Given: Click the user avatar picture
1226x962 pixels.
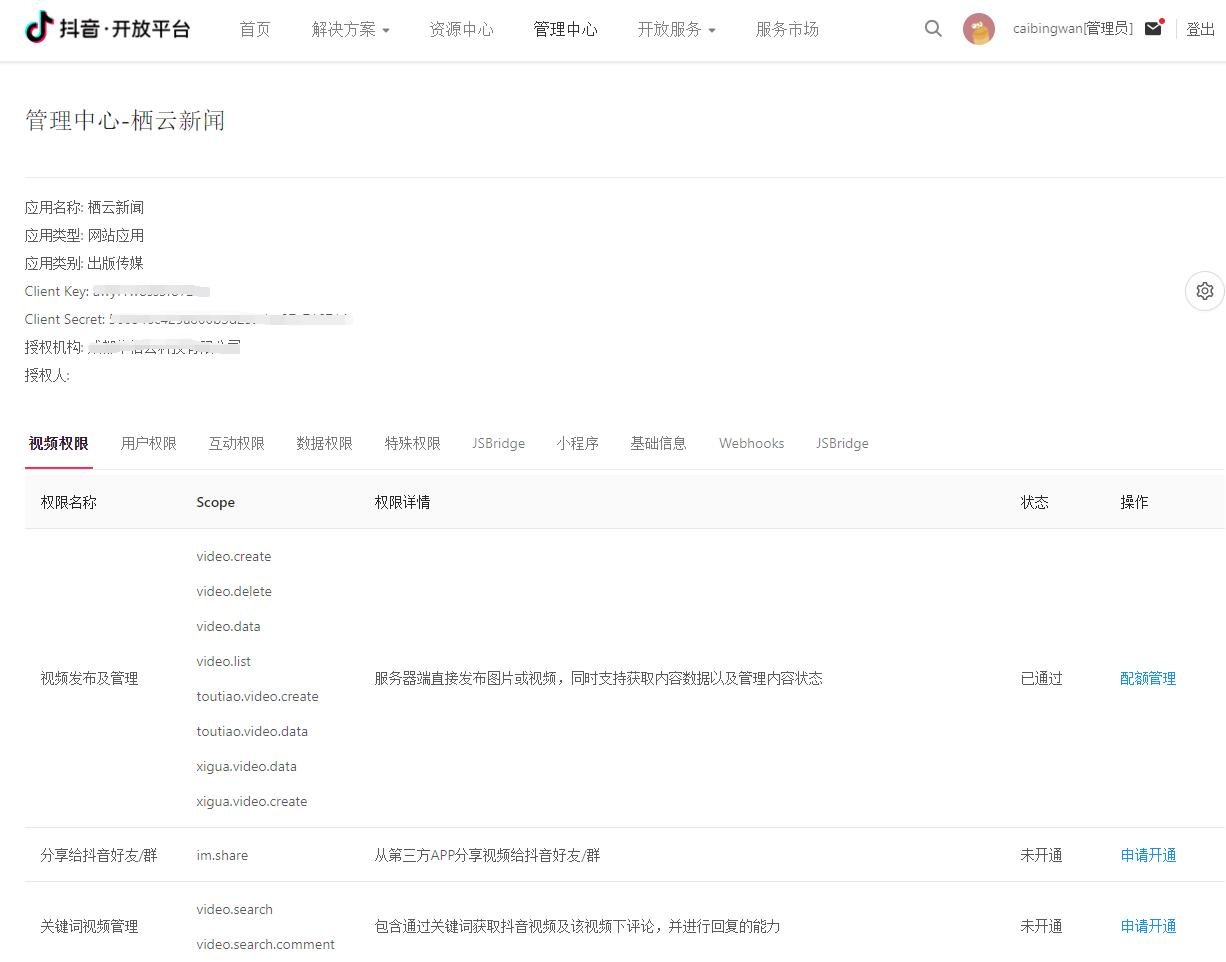Looking at the screenshot, I should [978, 29].
